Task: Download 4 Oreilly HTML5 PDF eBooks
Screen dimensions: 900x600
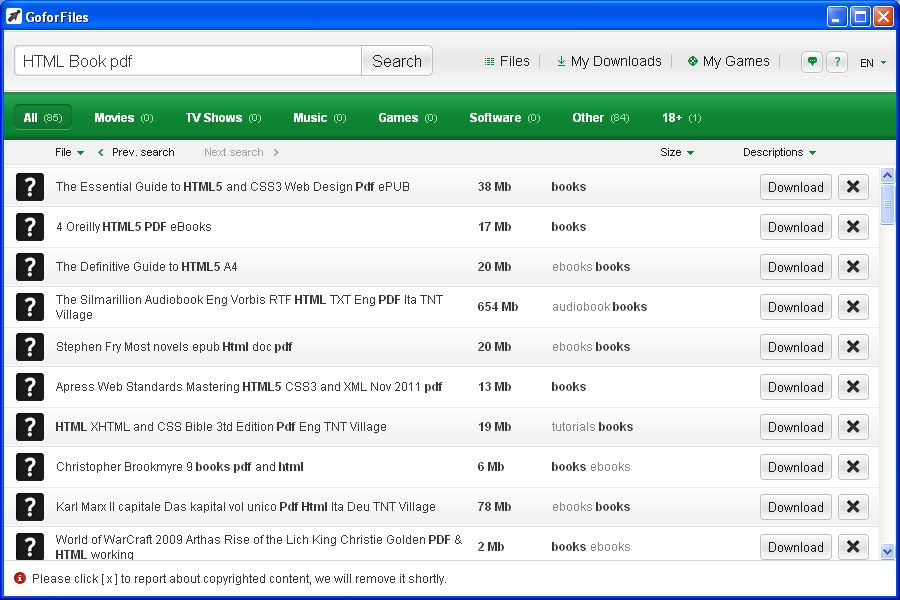Action: pyautogui.click(x=796, y=227)
